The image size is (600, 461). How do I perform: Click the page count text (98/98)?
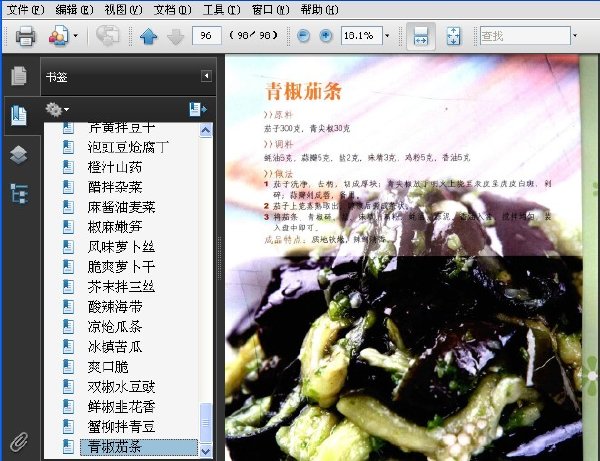253,36
